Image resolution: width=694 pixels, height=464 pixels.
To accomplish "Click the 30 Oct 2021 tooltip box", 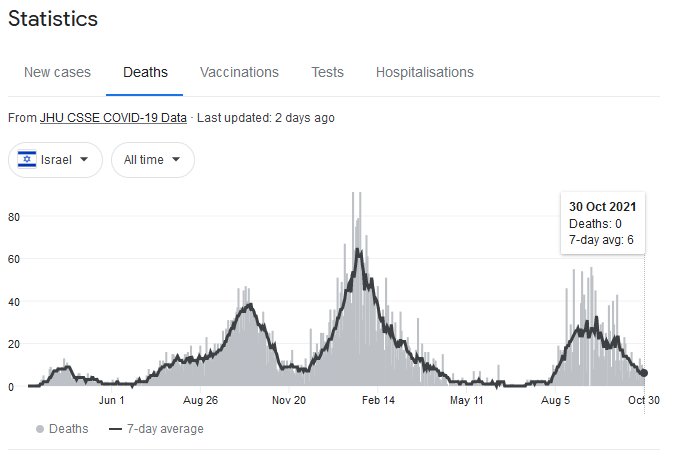I will 603,223.
